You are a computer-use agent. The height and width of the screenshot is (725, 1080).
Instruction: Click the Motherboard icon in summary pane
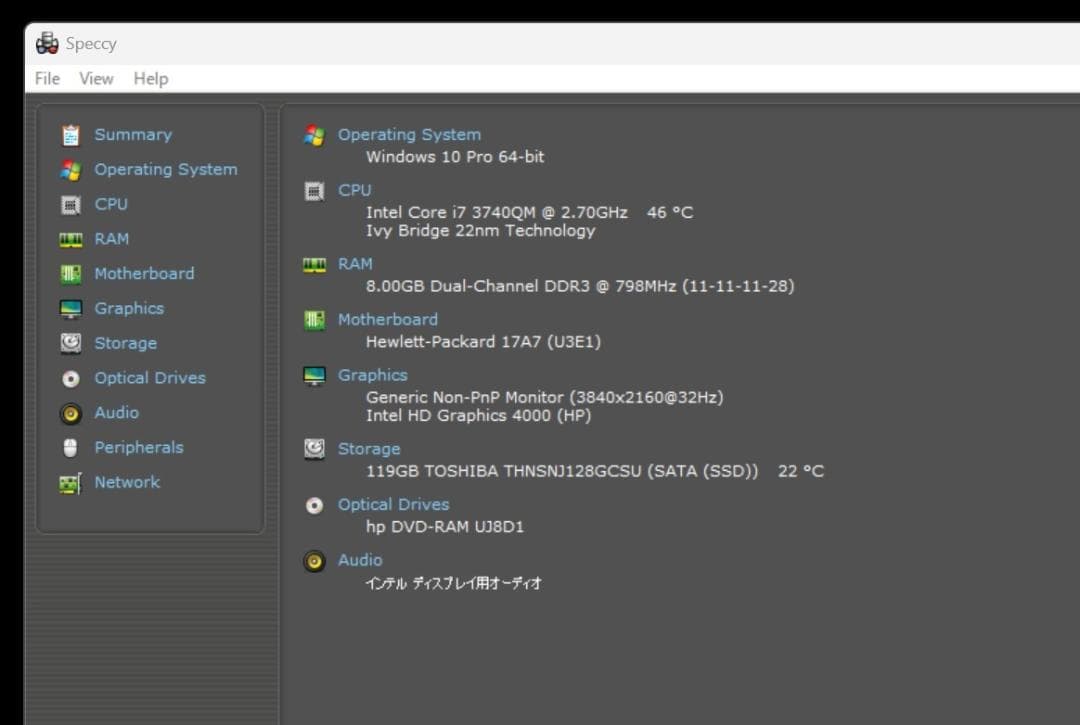[314, 320]
